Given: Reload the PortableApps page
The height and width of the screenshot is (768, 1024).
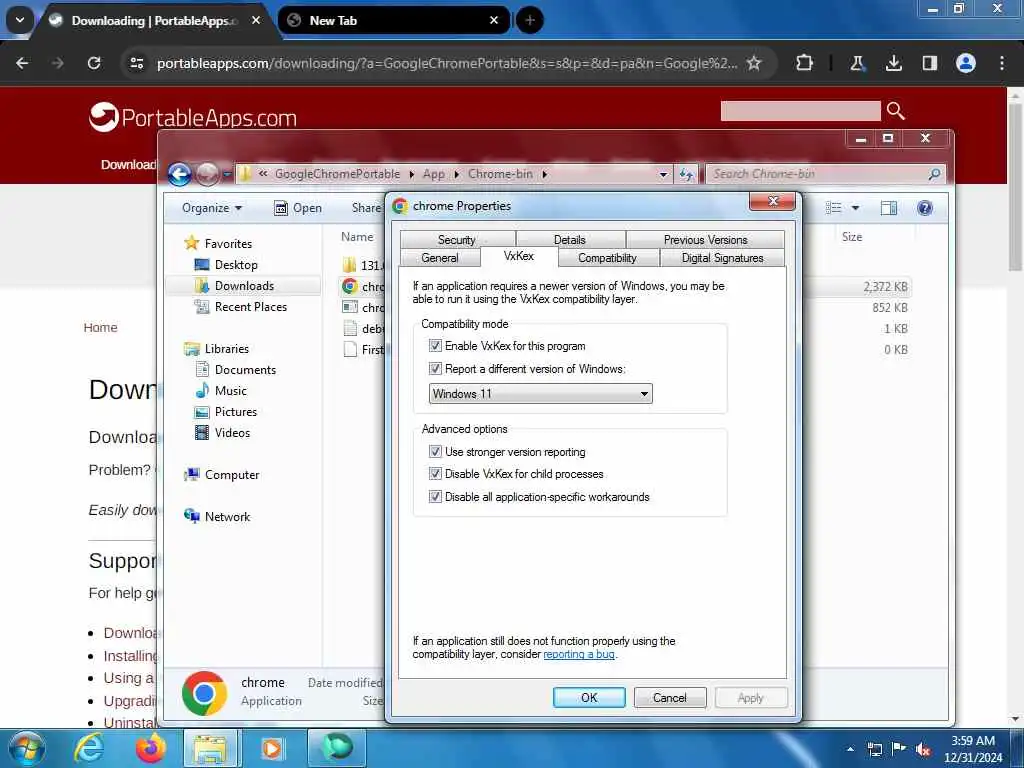Looking at the screenshot, I should click(94, 63).
